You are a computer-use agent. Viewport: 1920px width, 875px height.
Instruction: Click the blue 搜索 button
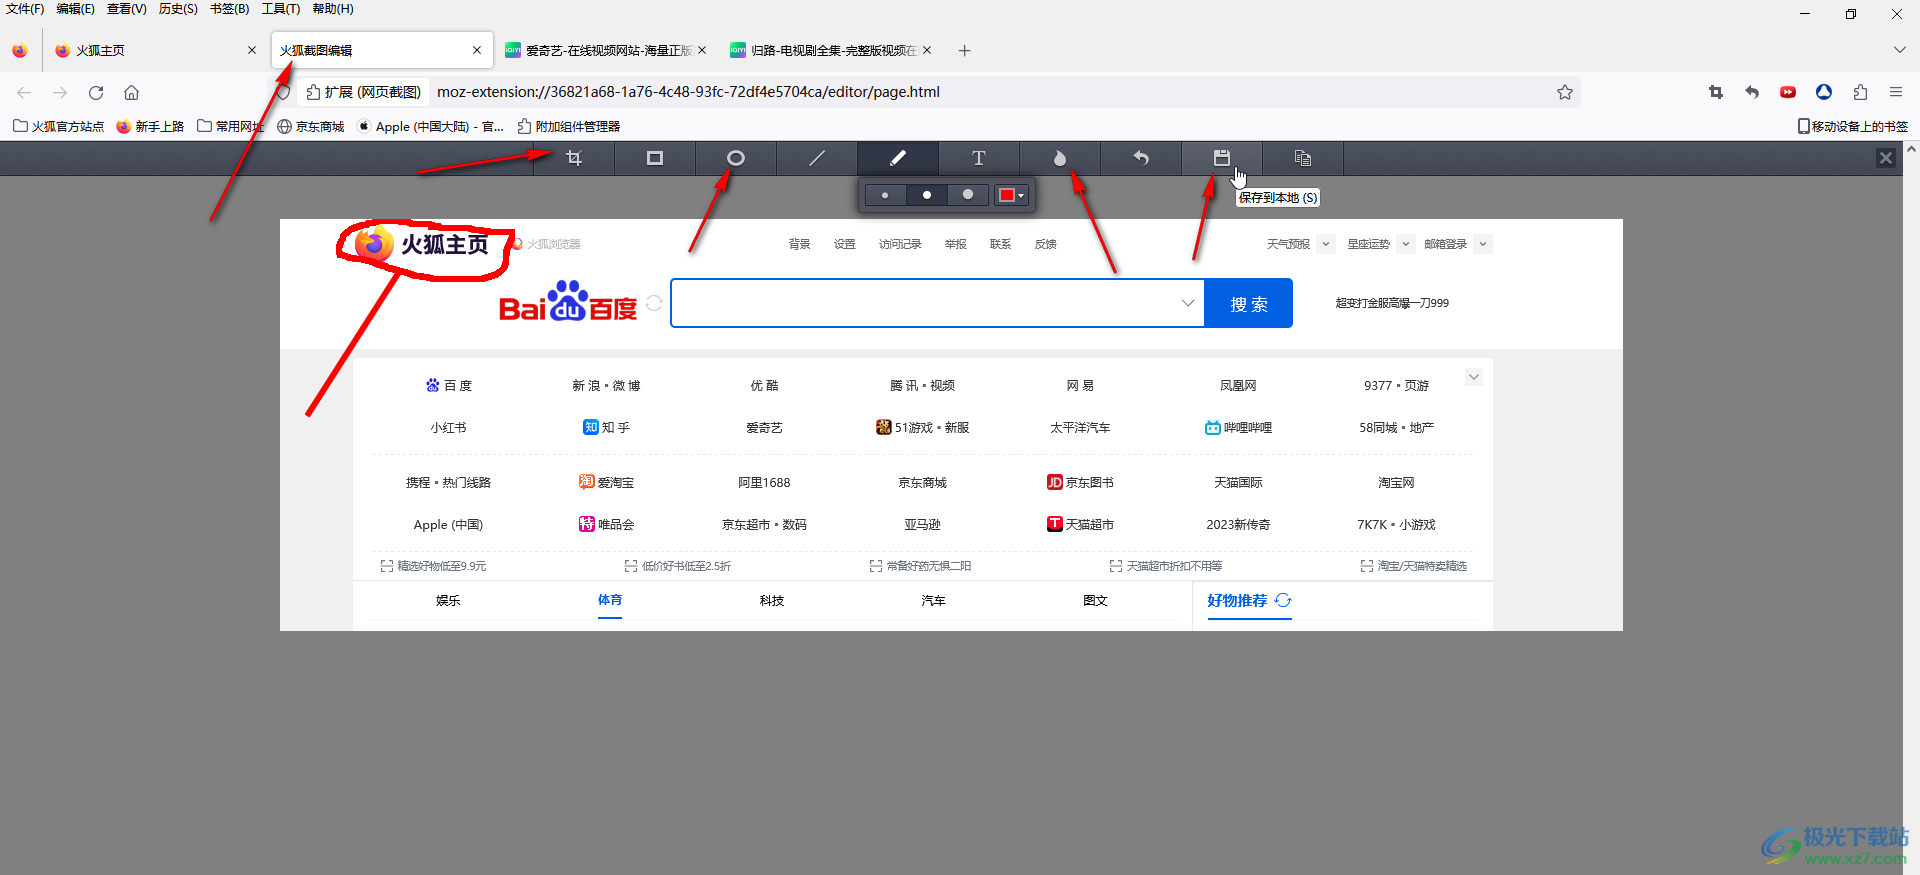click(1248, 303)
